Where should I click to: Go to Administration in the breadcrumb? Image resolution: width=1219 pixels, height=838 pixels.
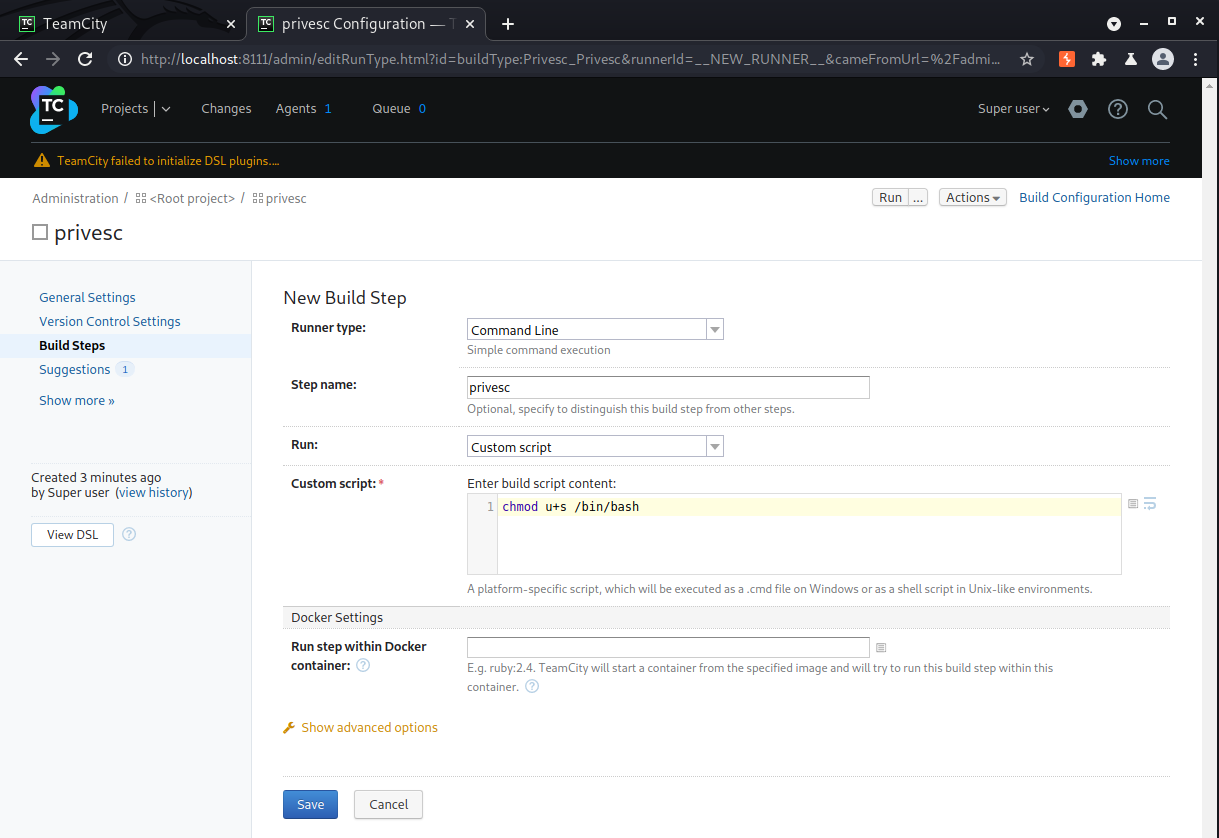click(75, 199)
